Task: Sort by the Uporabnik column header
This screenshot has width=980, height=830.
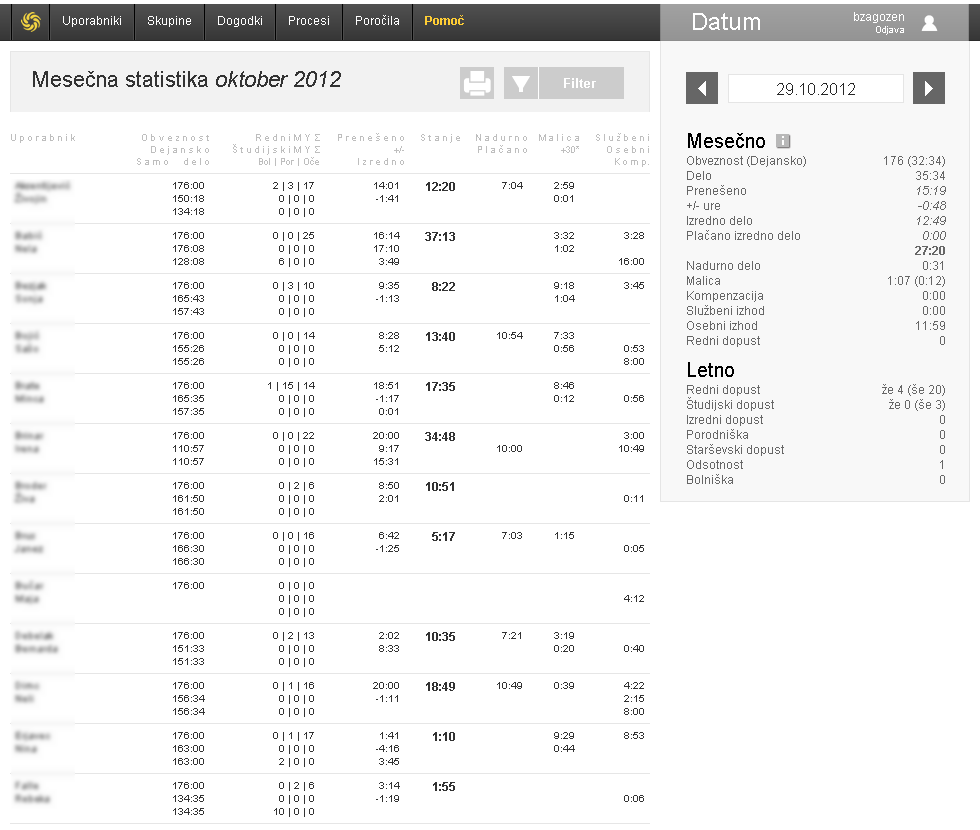Action: pos(42,137)
